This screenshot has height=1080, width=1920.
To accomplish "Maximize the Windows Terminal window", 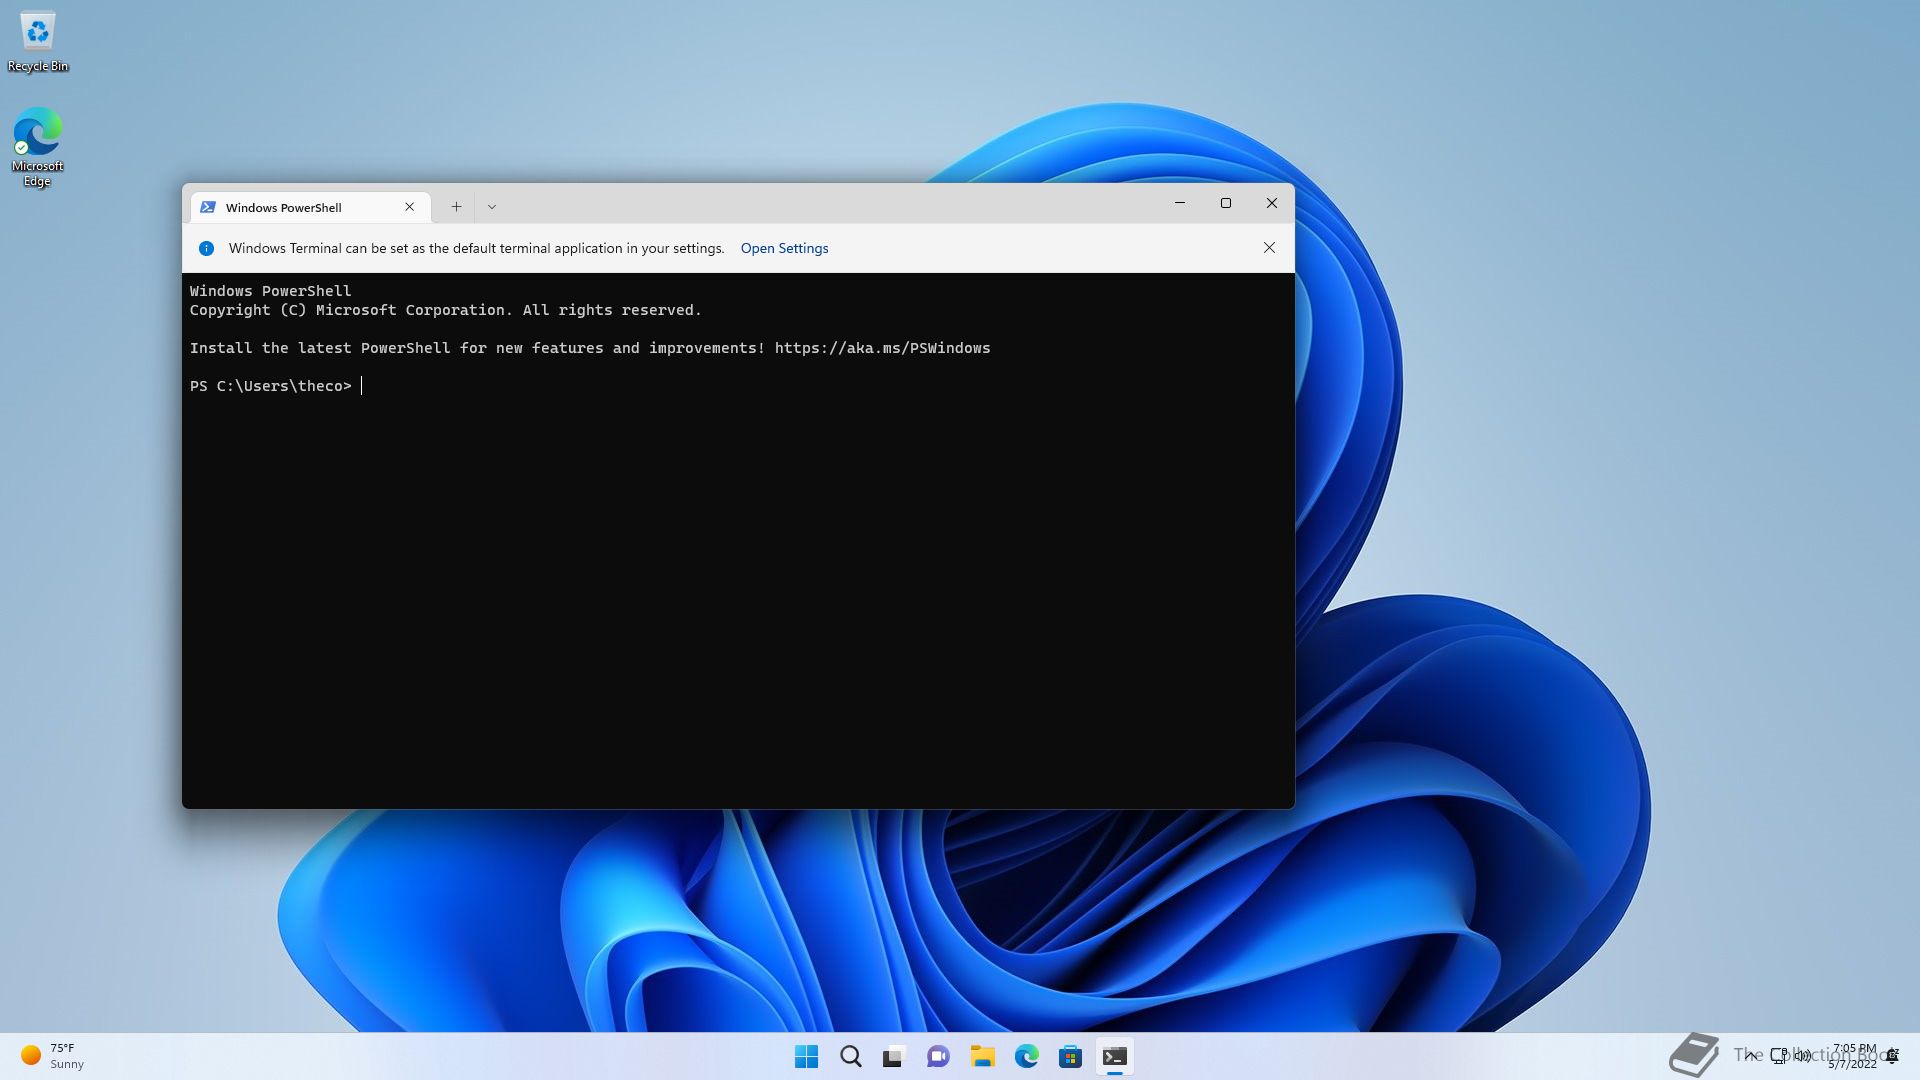I will click(x=1226, y=203).
